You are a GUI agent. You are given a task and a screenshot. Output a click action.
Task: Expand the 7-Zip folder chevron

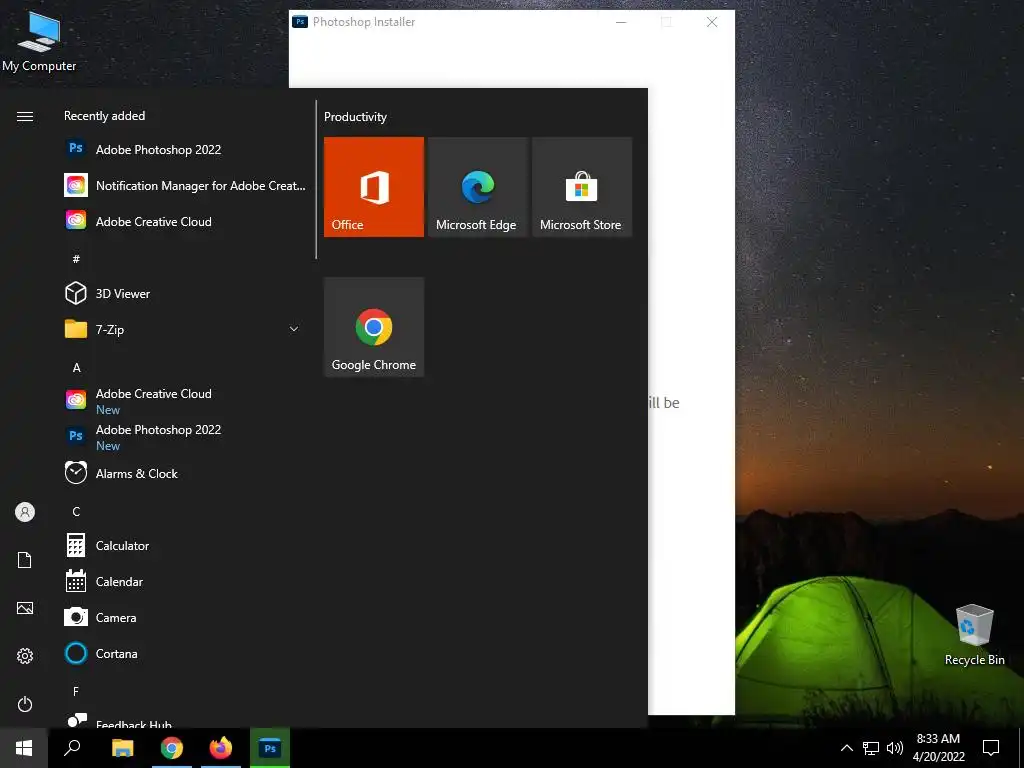click(x=294, y=329)
